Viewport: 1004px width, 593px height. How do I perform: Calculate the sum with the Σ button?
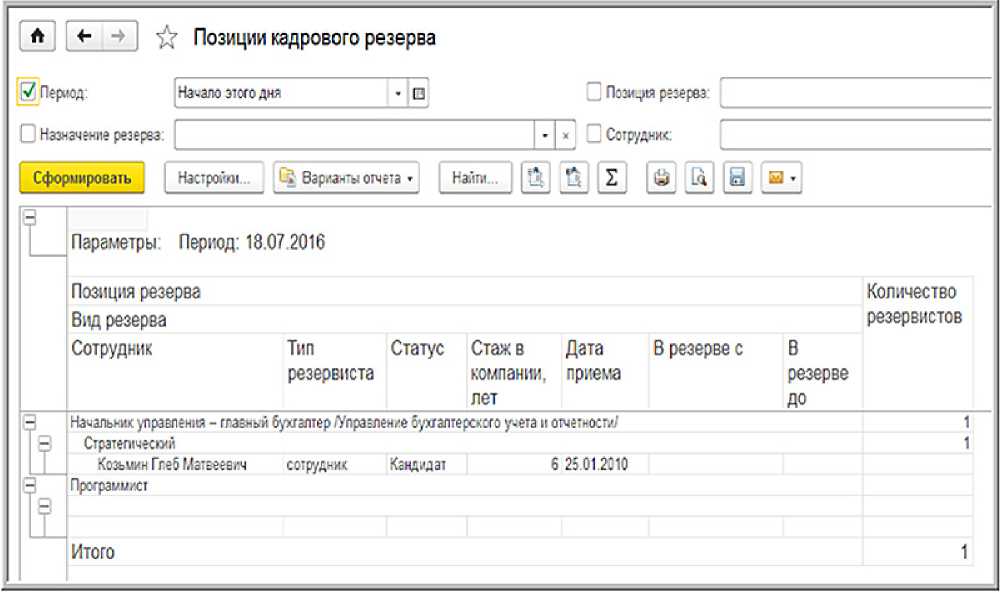[611, 177]
